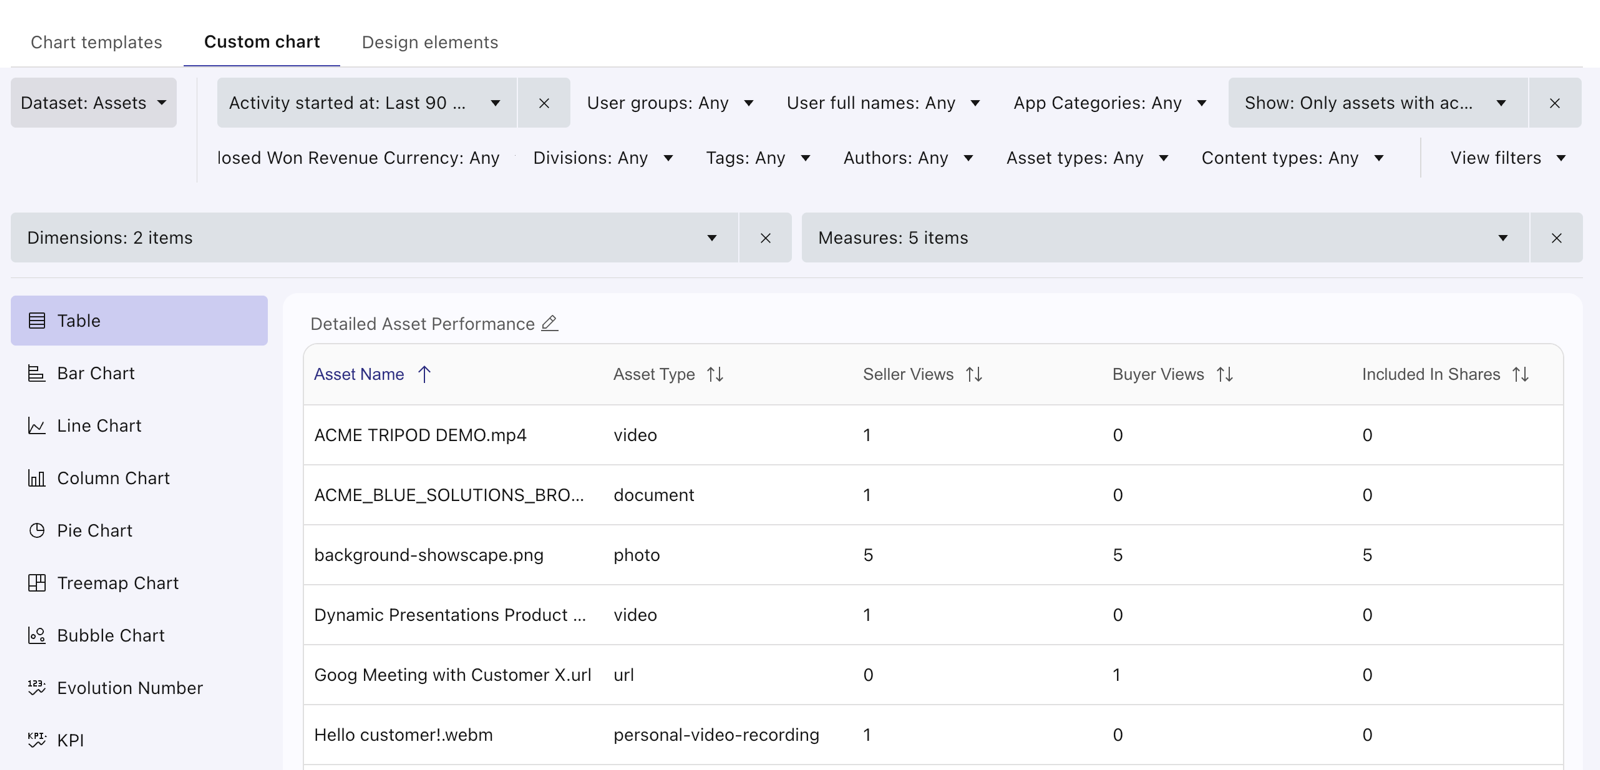Viewport: 1600px width, 770px height.
Task: Select the Bar Chart icon in sidebar
Action: (x=37, y=373)
